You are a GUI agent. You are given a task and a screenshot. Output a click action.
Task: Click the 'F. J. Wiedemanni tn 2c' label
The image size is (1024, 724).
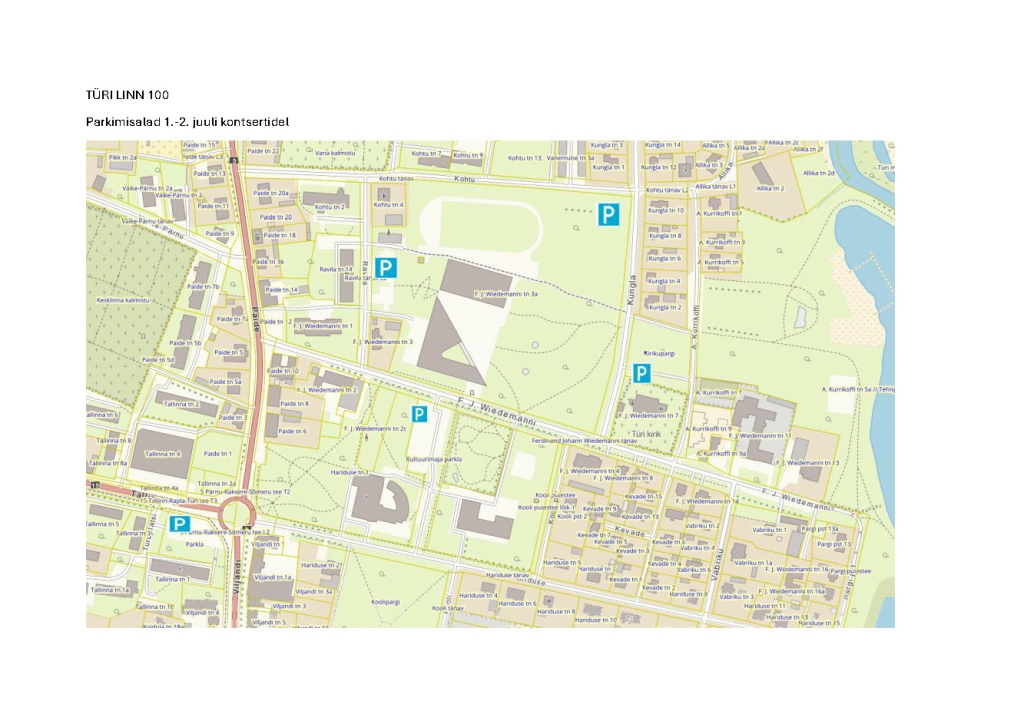tap(376, 428)
